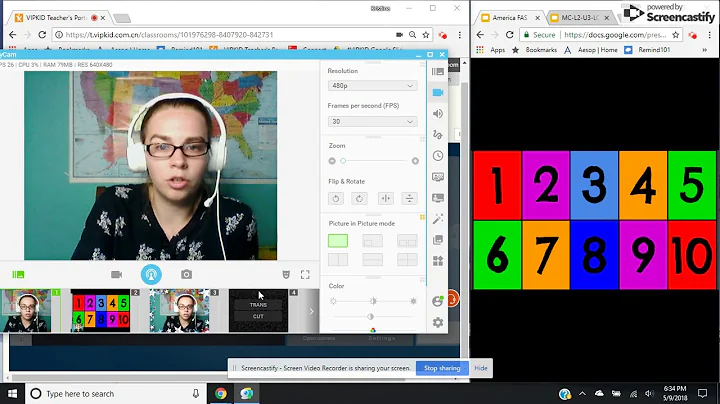Open the Apps bookmark shortcut

491,50
